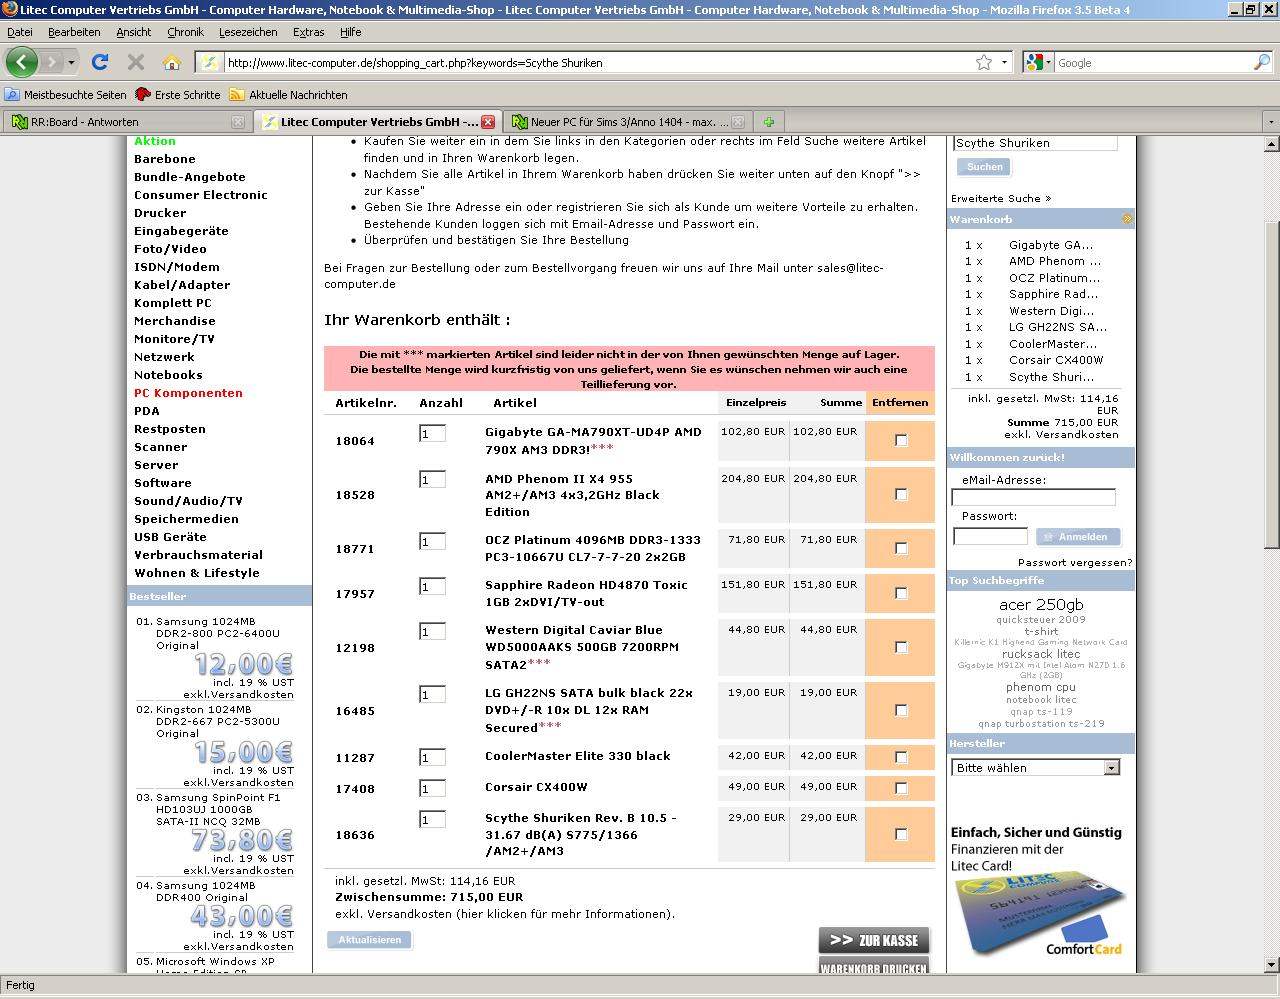The image size is (1280, 999).
Task: Click the eMail-Adresse input field
Action: tap(1033, 497)
